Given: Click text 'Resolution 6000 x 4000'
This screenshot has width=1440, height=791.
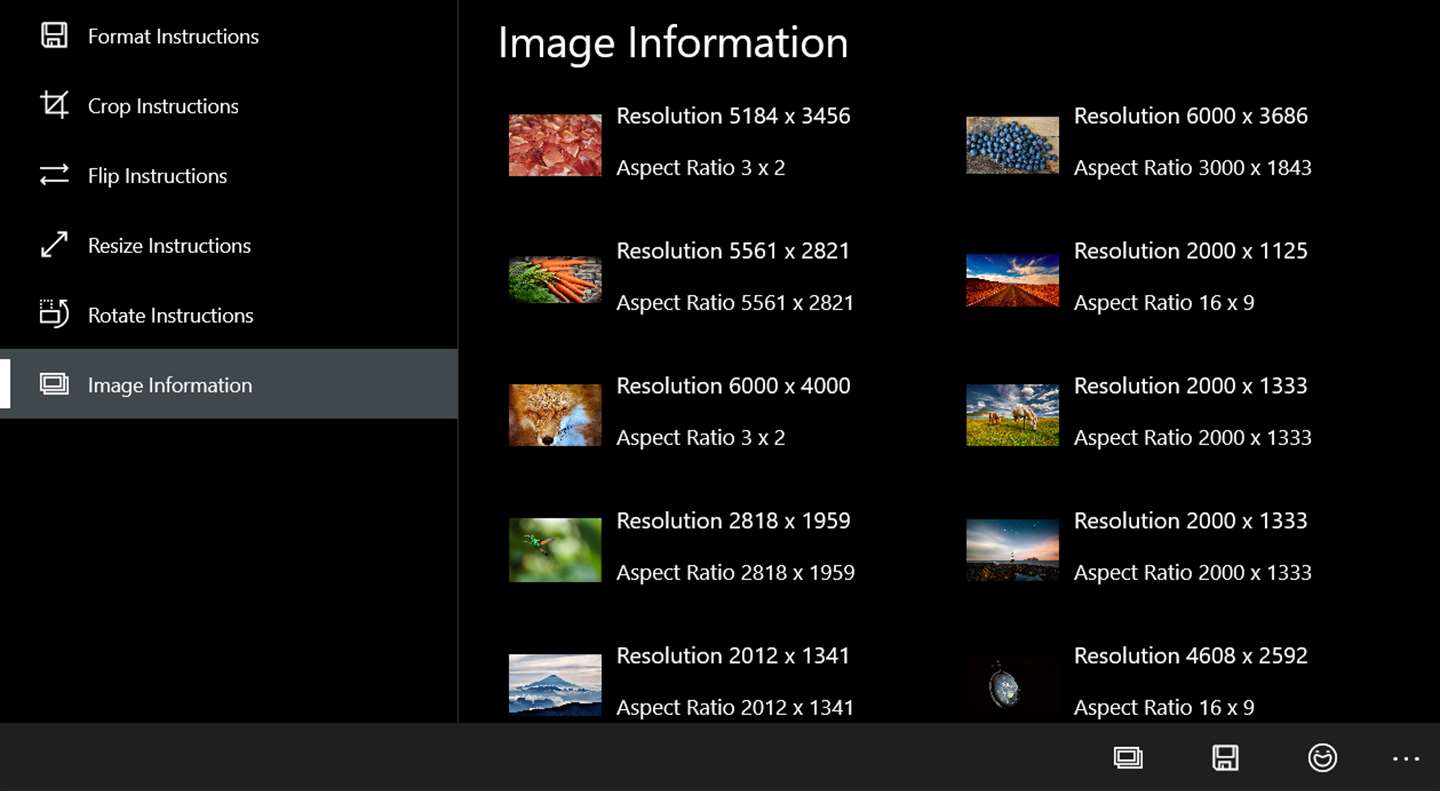Looking at the screenshot, I should click(x=733, y=386).
